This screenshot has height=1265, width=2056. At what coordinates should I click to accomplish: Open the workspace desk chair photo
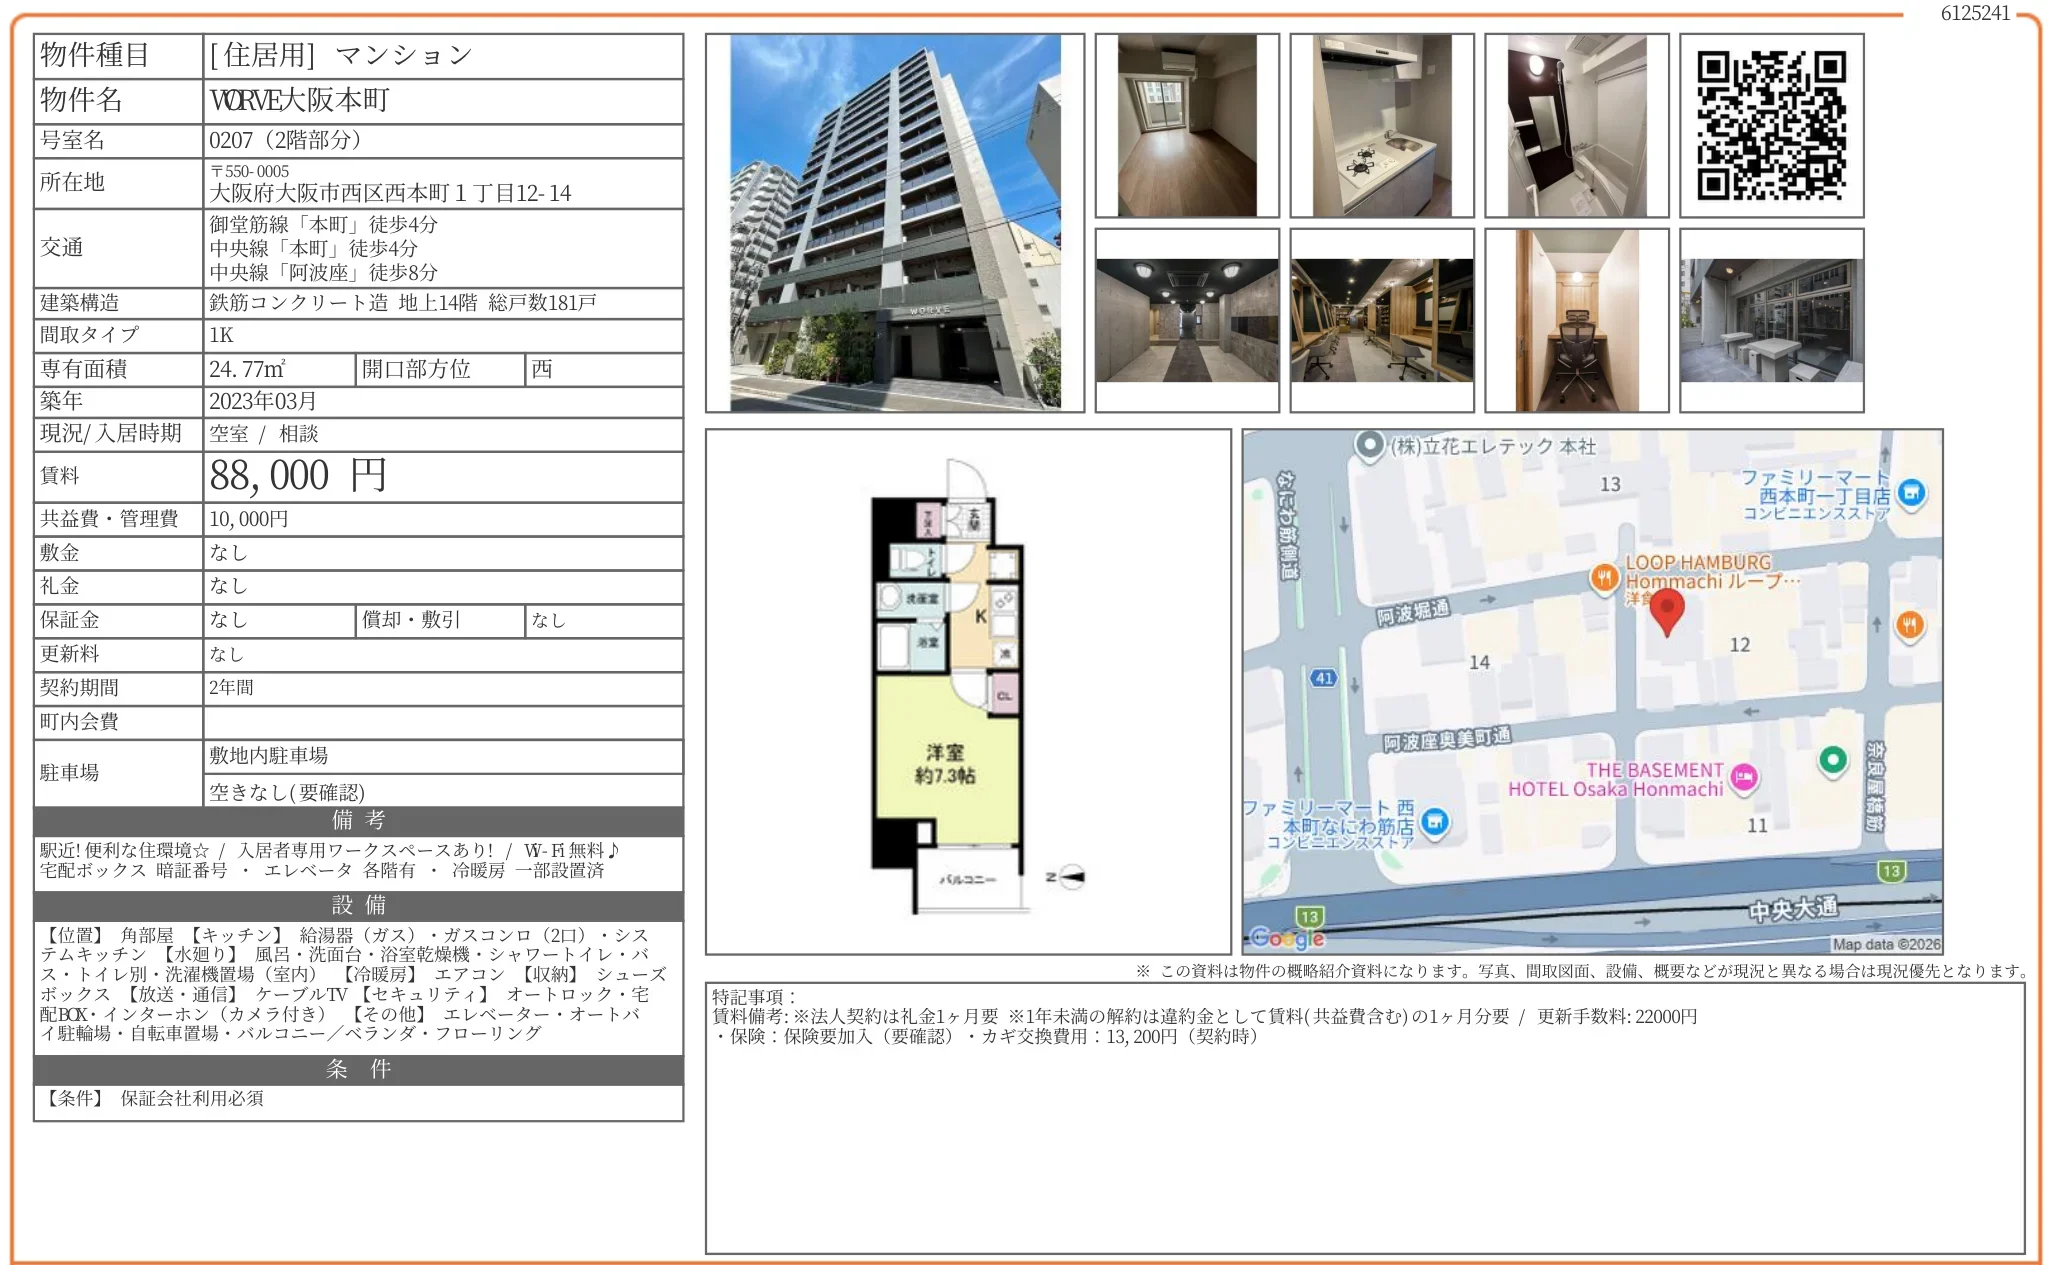coord(1577,320)
